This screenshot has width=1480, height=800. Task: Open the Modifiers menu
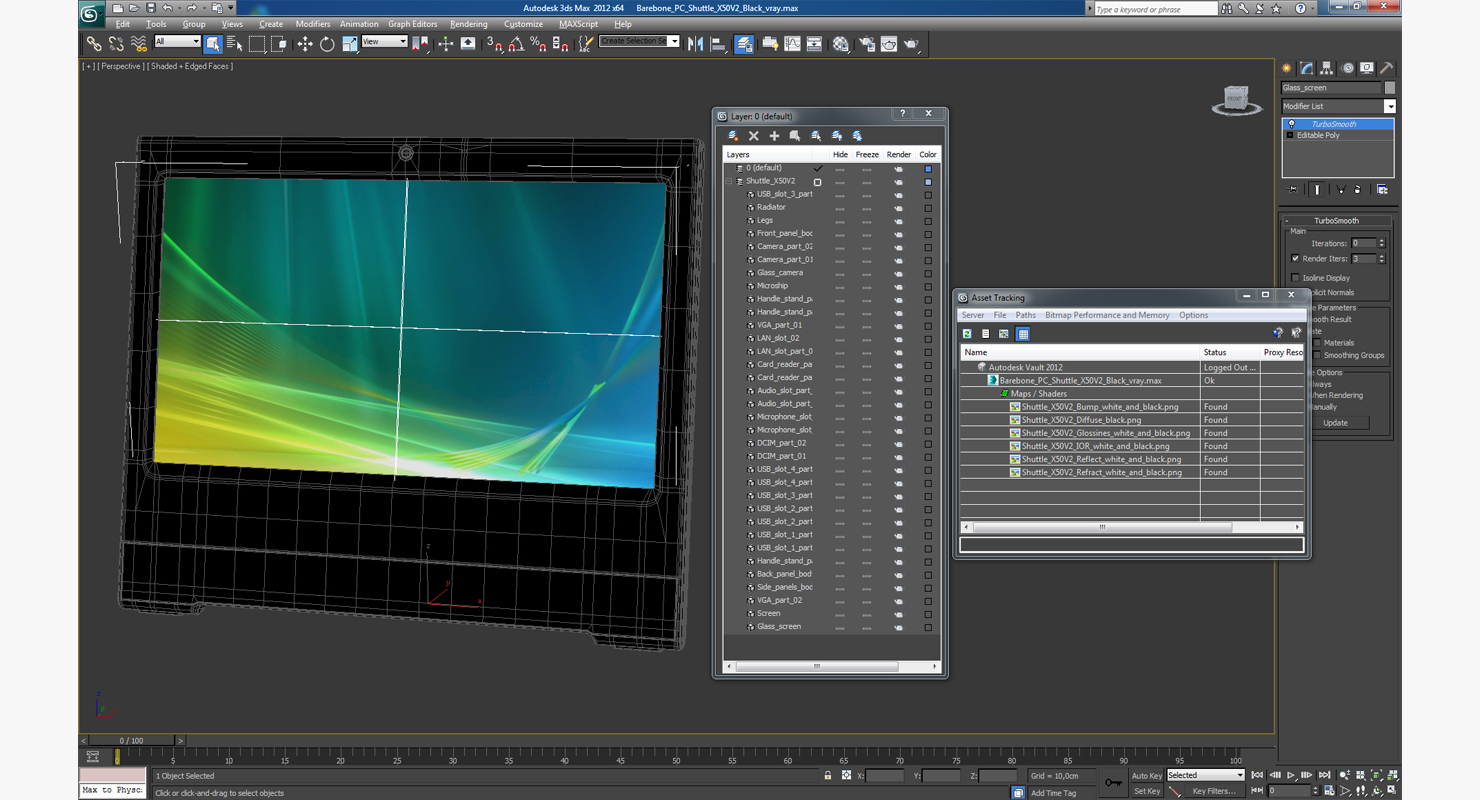[313, 24]
